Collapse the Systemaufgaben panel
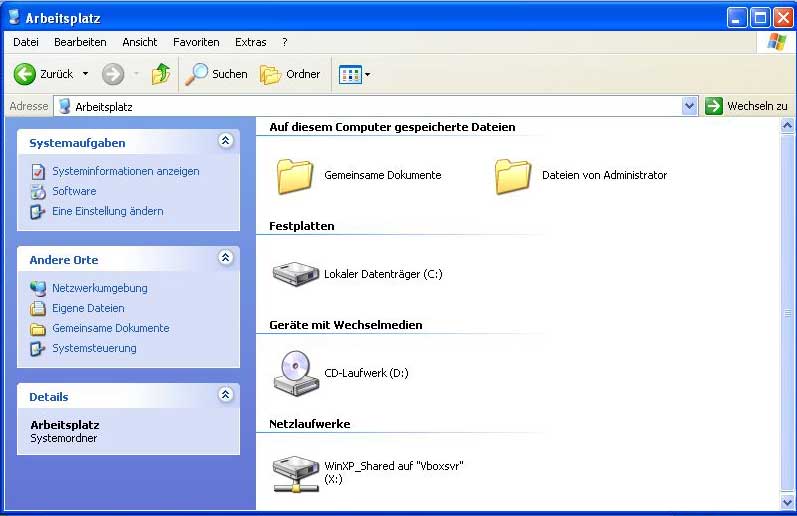 pos(226,140)
